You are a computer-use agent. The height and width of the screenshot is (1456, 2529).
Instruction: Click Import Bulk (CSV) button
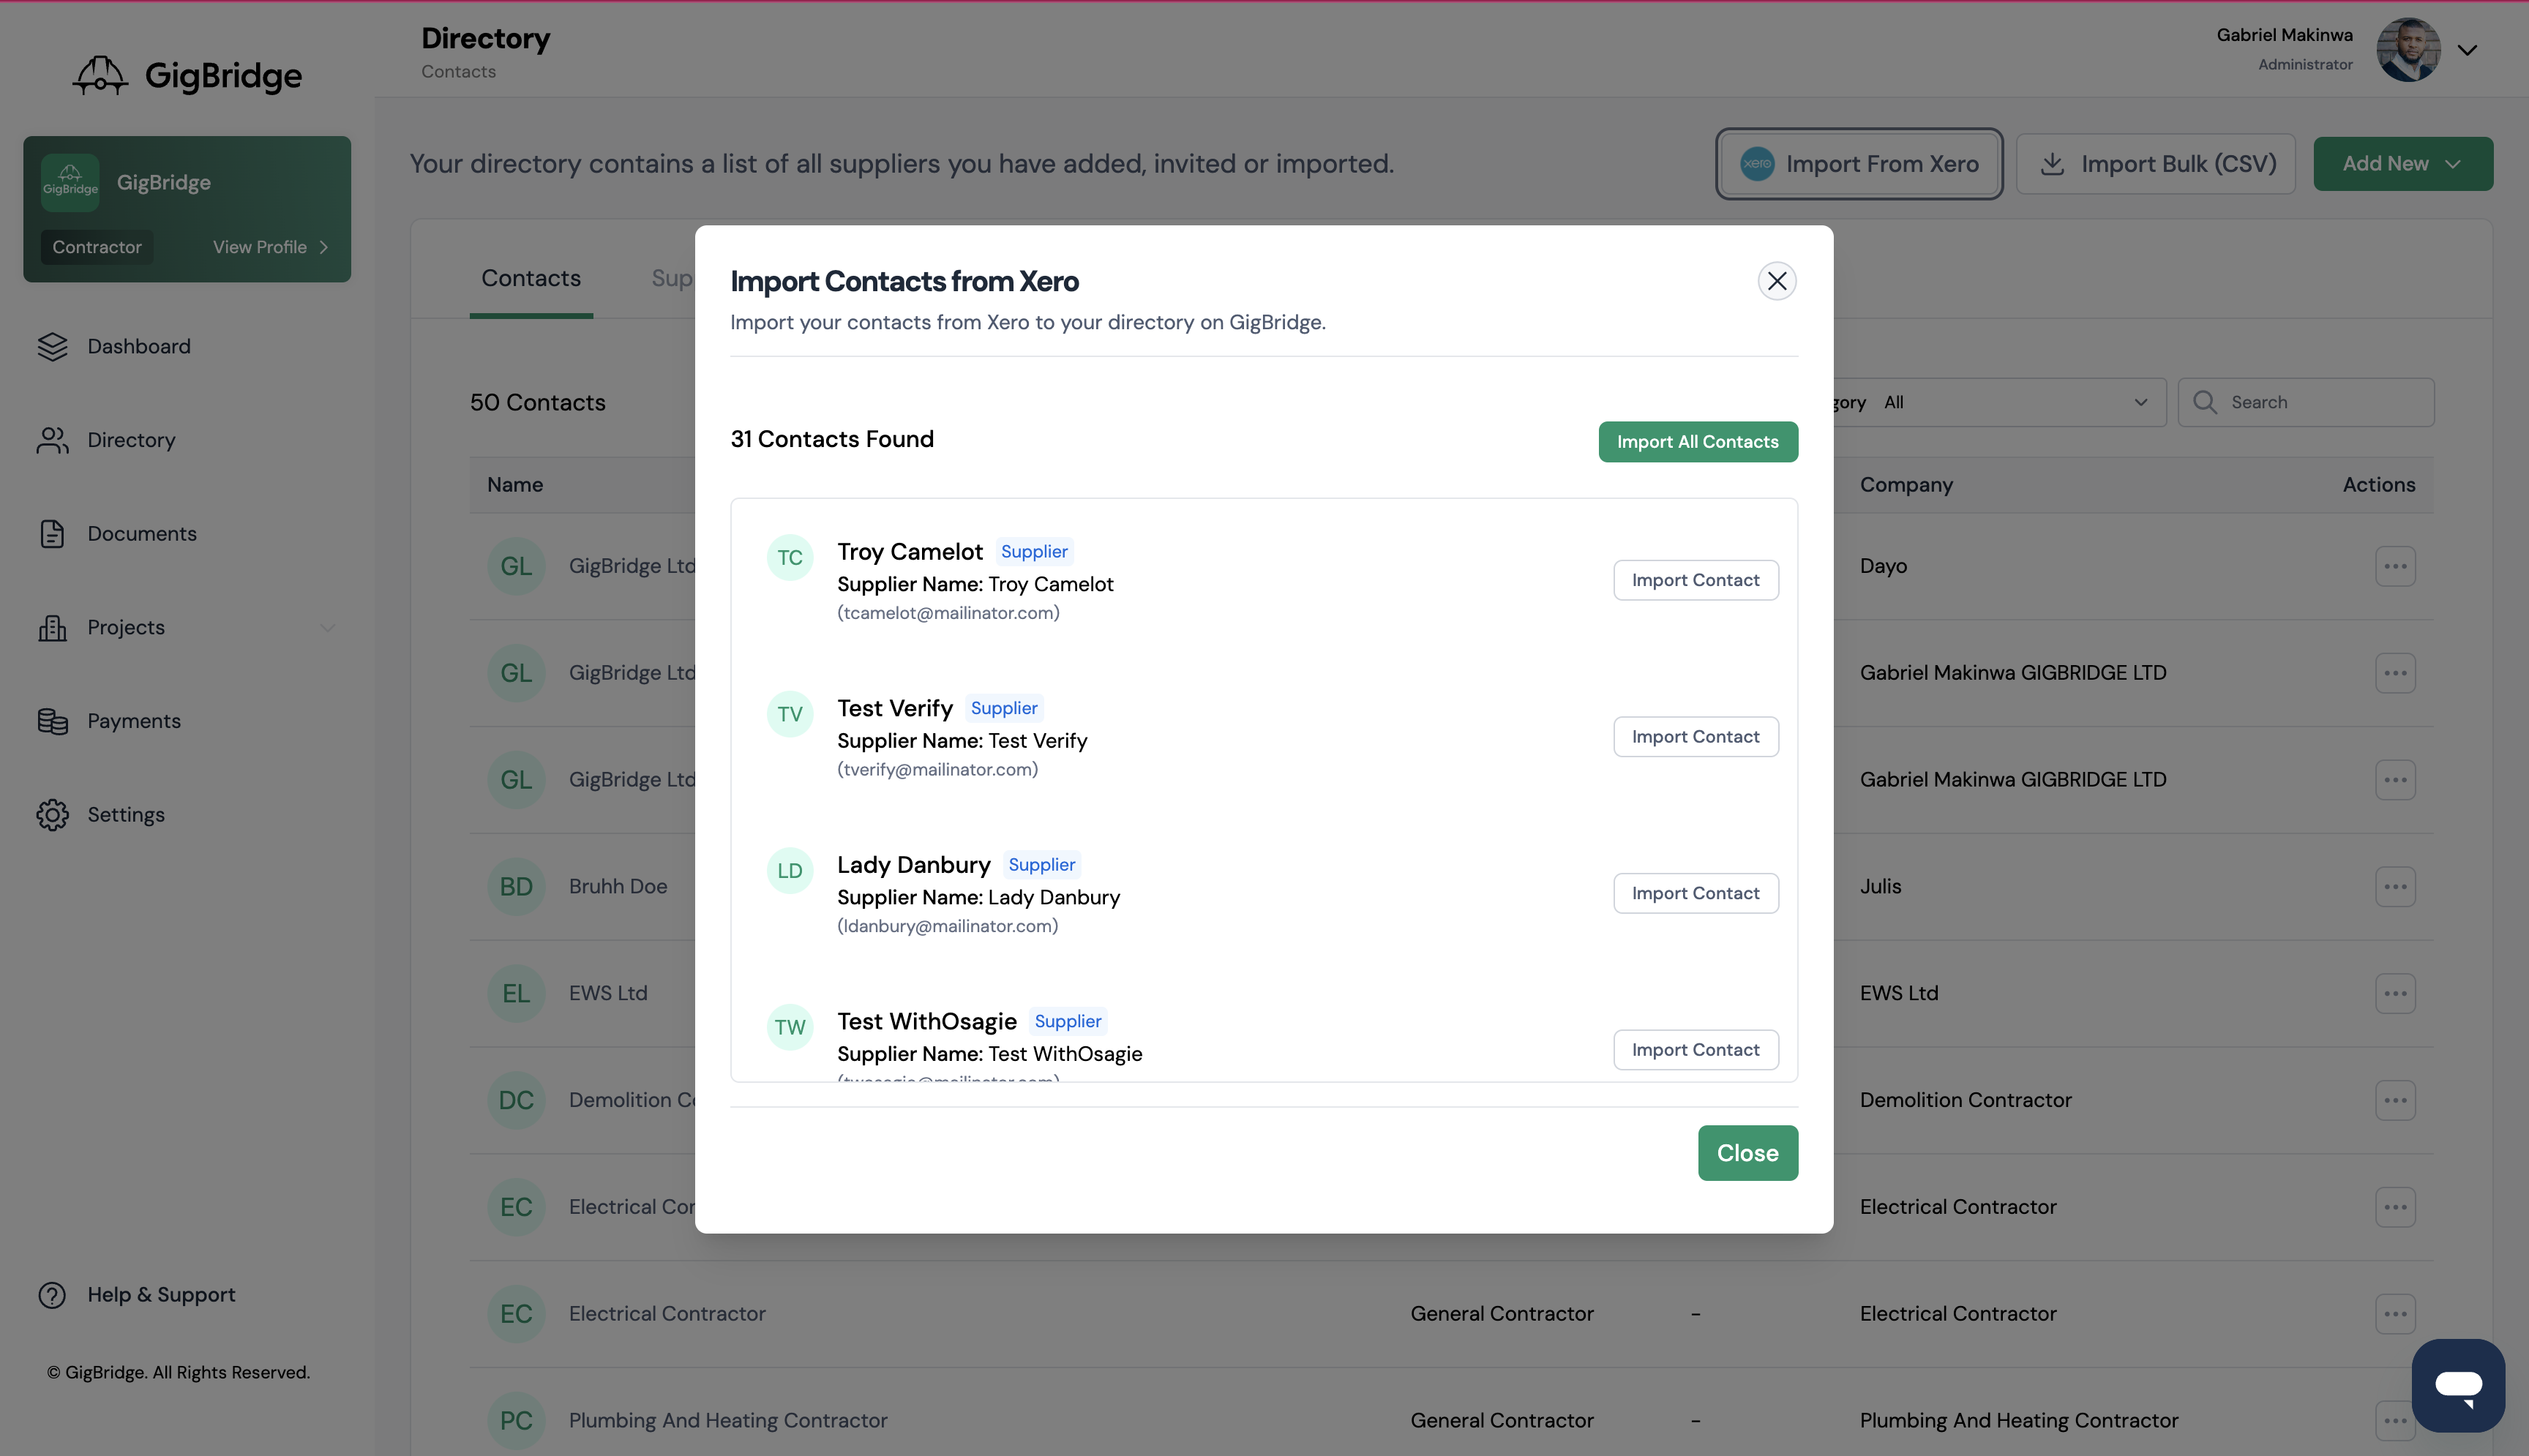coord(2155,164)
